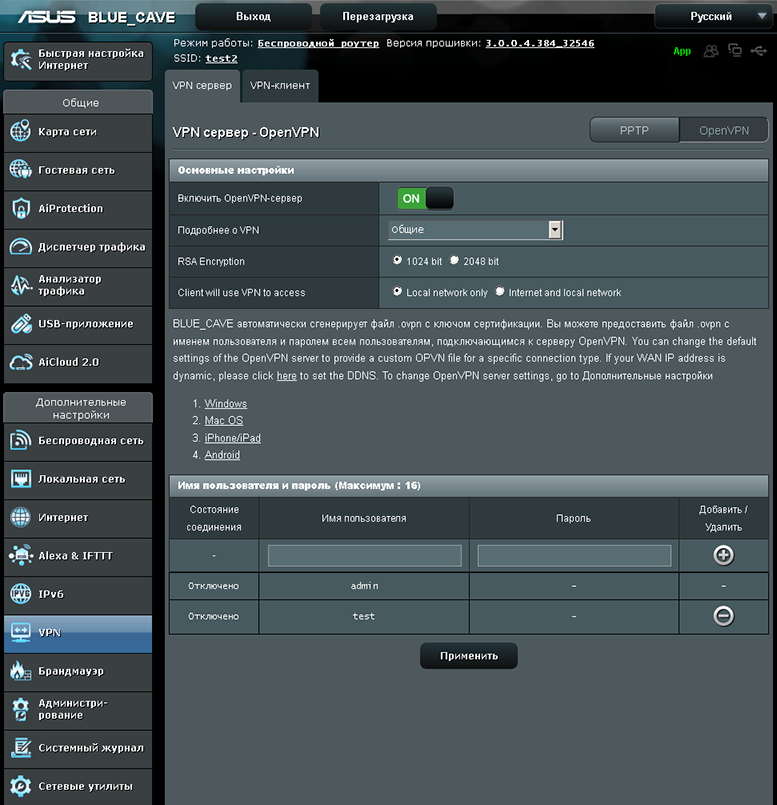Click the Administration gear icon
This screenshot has height=805, width=777.
click(21, 709)
